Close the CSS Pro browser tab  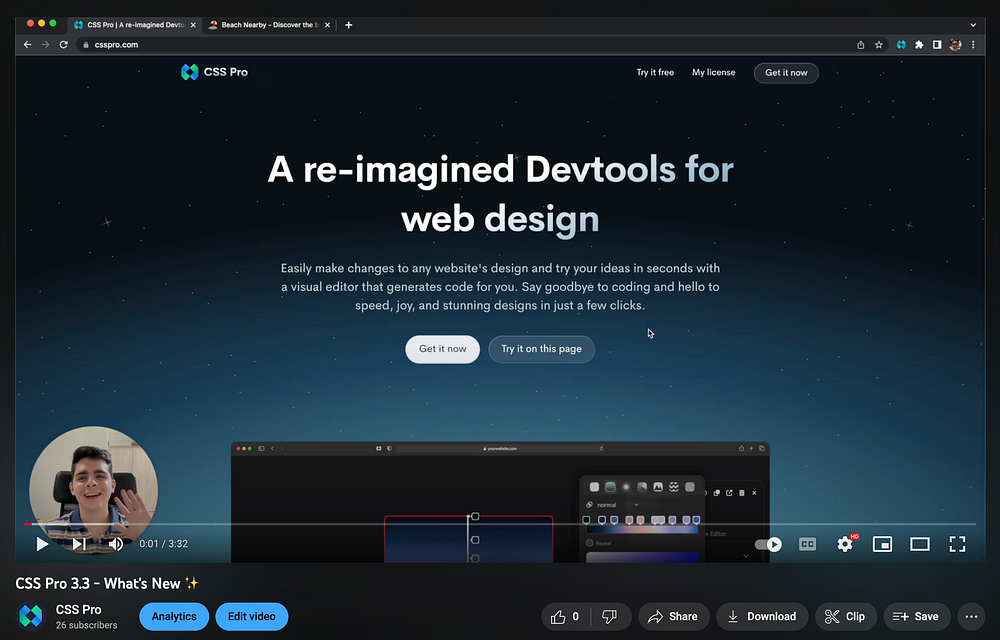[193, 25]
